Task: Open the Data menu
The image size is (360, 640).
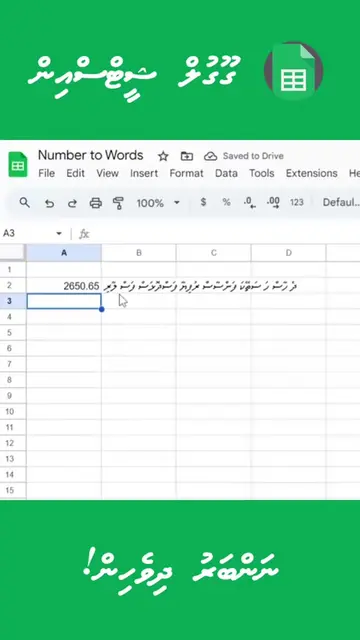Action: [x=226, y=173]
